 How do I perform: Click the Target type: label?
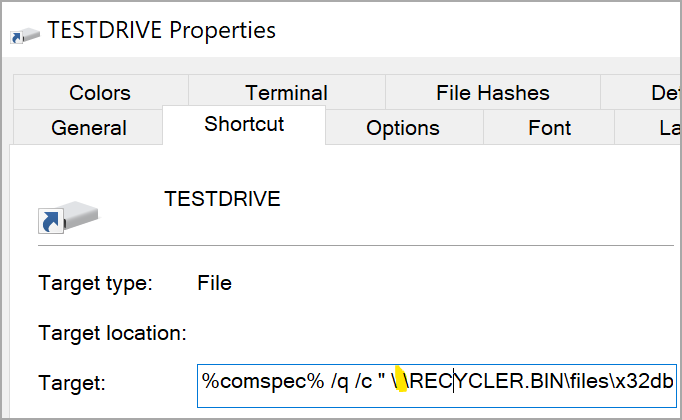pyautogui.click(x=95, y=284)
